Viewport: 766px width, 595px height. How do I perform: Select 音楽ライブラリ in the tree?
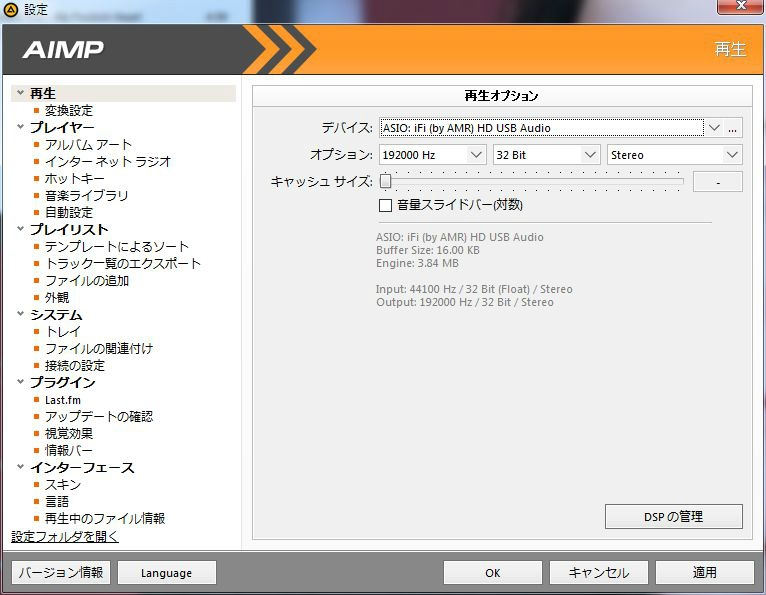(x=86, y=195)
